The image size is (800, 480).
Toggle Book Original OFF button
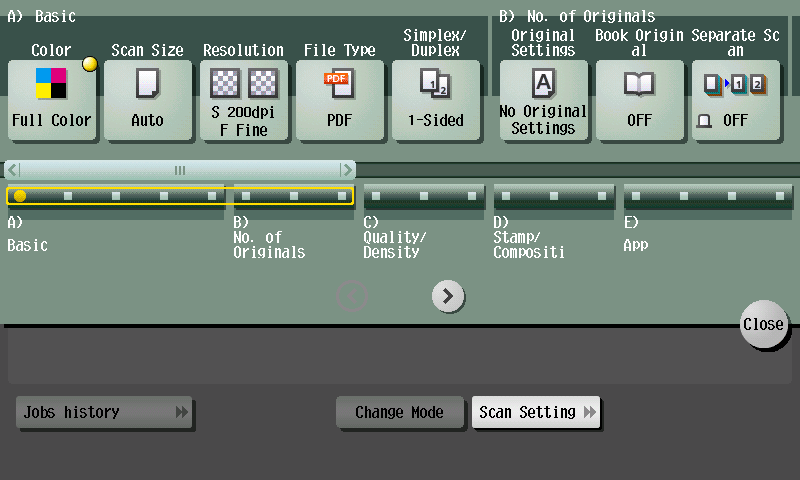(x=639, y=100)
